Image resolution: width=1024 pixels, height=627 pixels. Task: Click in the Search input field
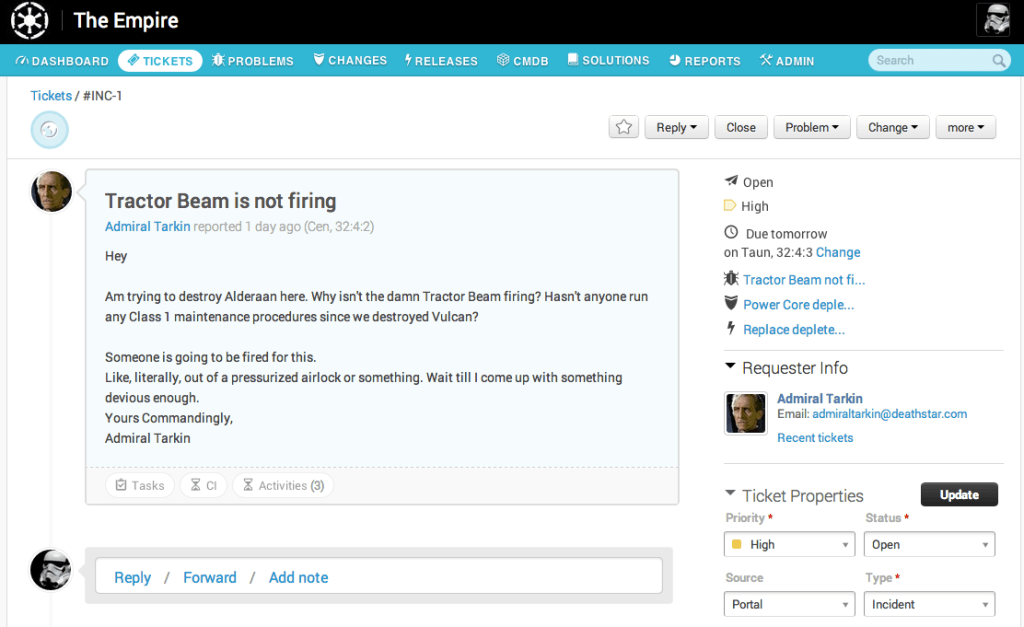coord(930,61)
